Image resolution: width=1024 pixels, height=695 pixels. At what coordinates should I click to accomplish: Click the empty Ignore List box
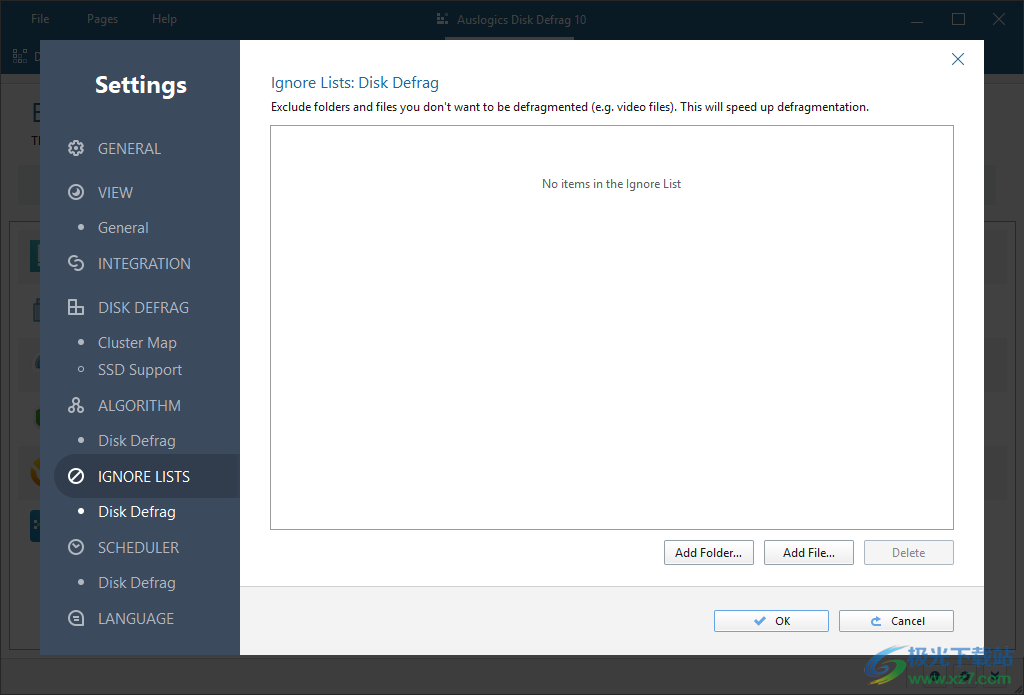612,327
